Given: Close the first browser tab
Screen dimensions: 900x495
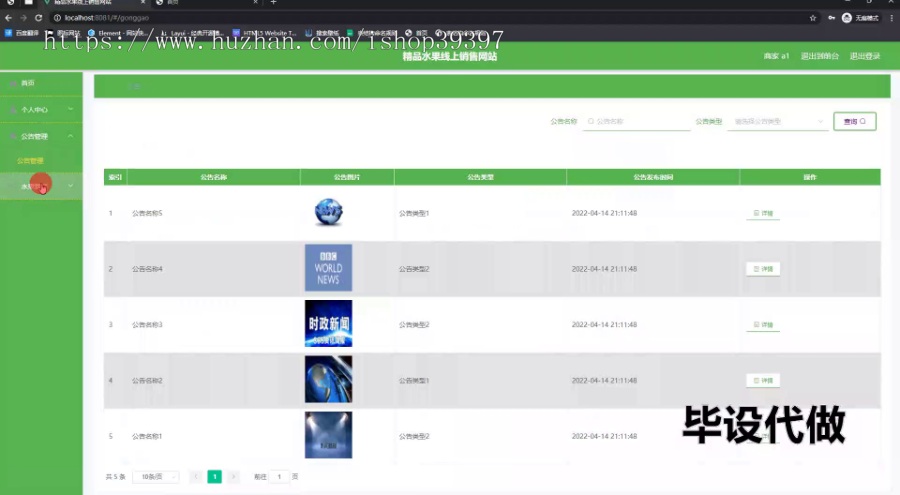Looking at the screenshot, I should [143, 3].
